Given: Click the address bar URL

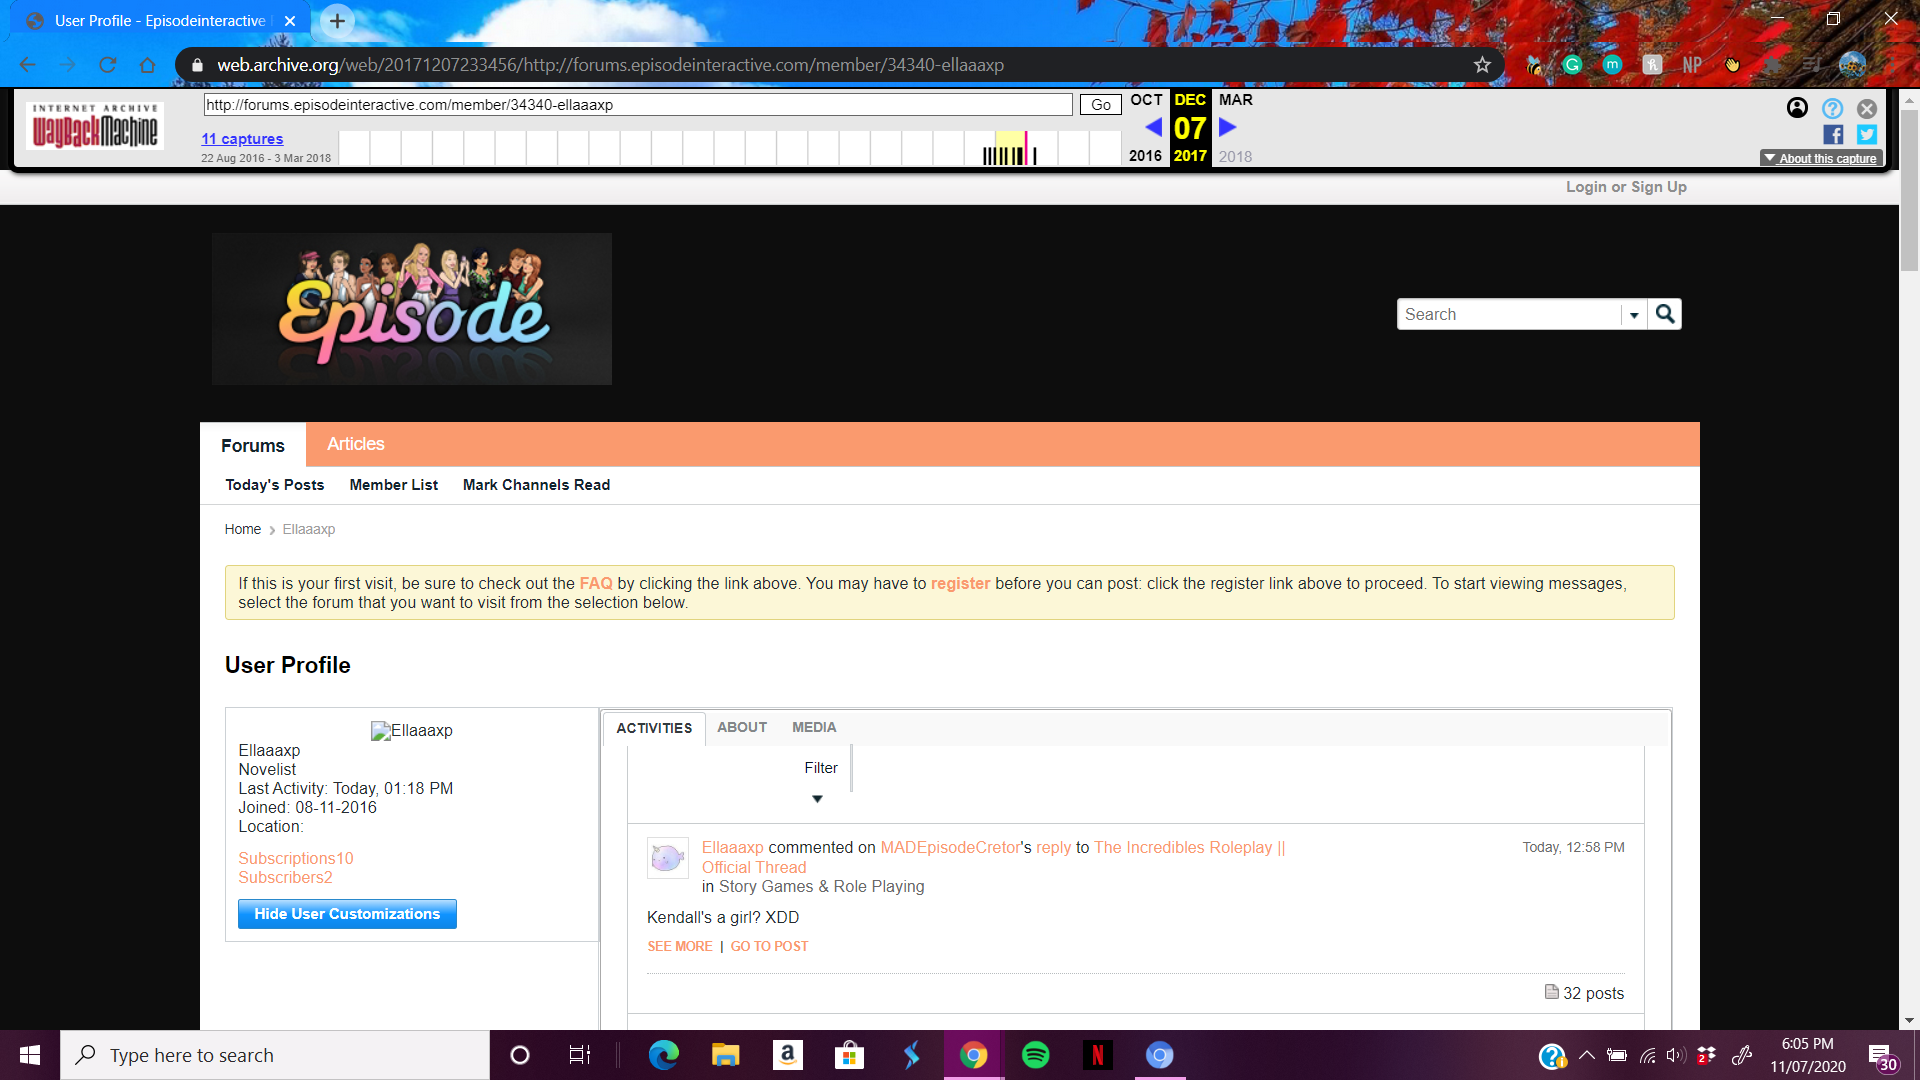Looking at the screenshot, I should coord(610,65).
